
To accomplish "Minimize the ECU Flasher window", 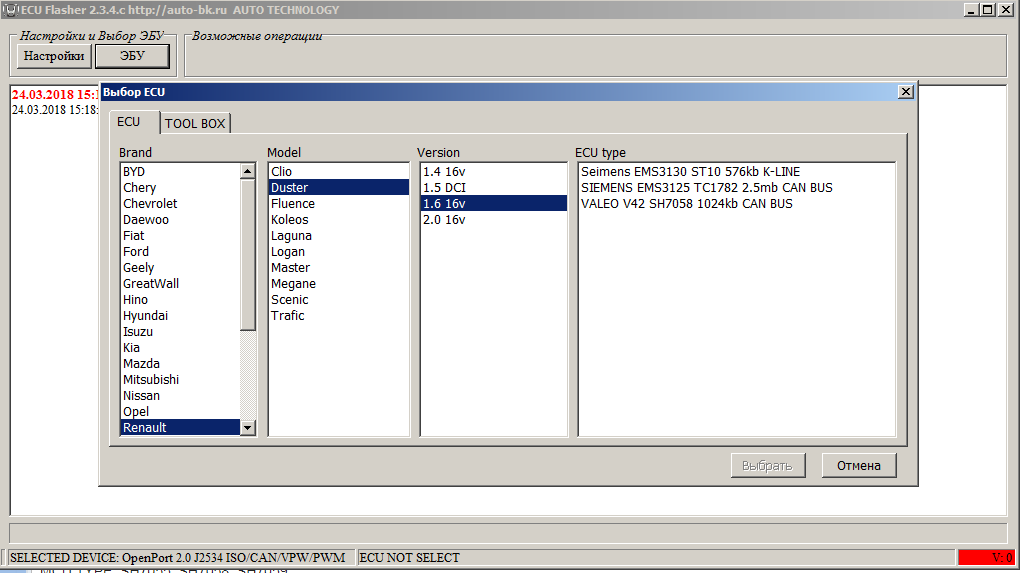I will (x=971, y=10).
